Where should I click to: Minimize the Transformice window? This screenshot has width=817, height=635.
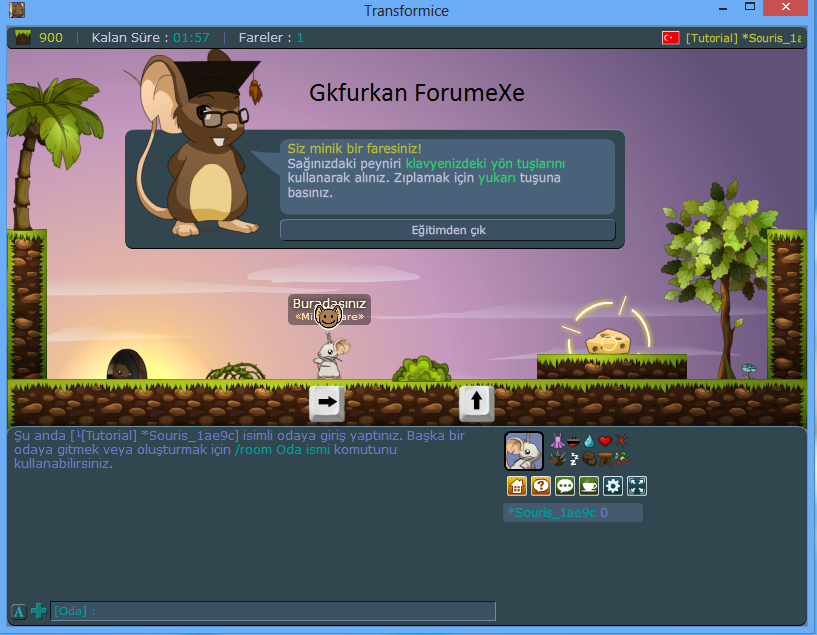pyautogui.click(x=723, y=8)
